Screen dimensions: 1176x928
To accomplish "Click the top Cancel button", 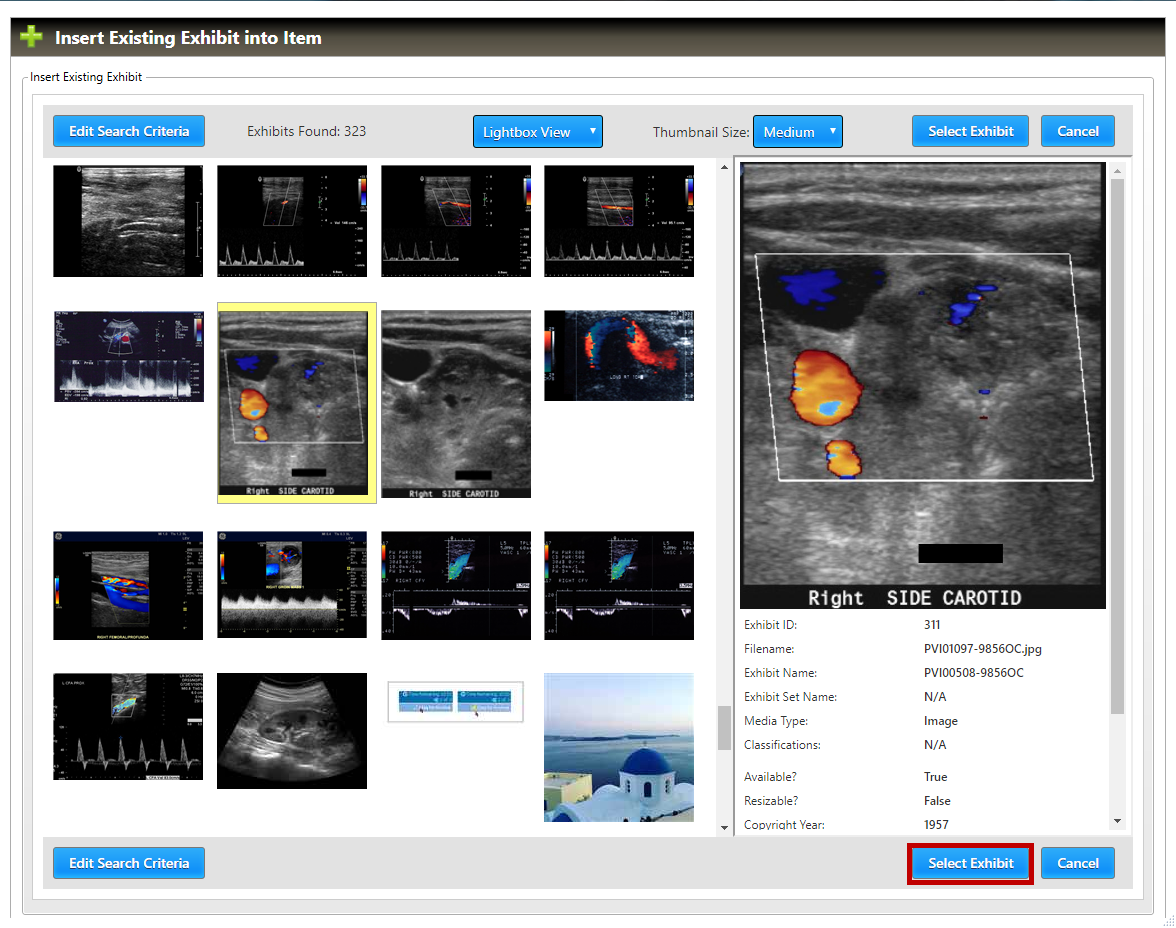I will (1077, 131).
